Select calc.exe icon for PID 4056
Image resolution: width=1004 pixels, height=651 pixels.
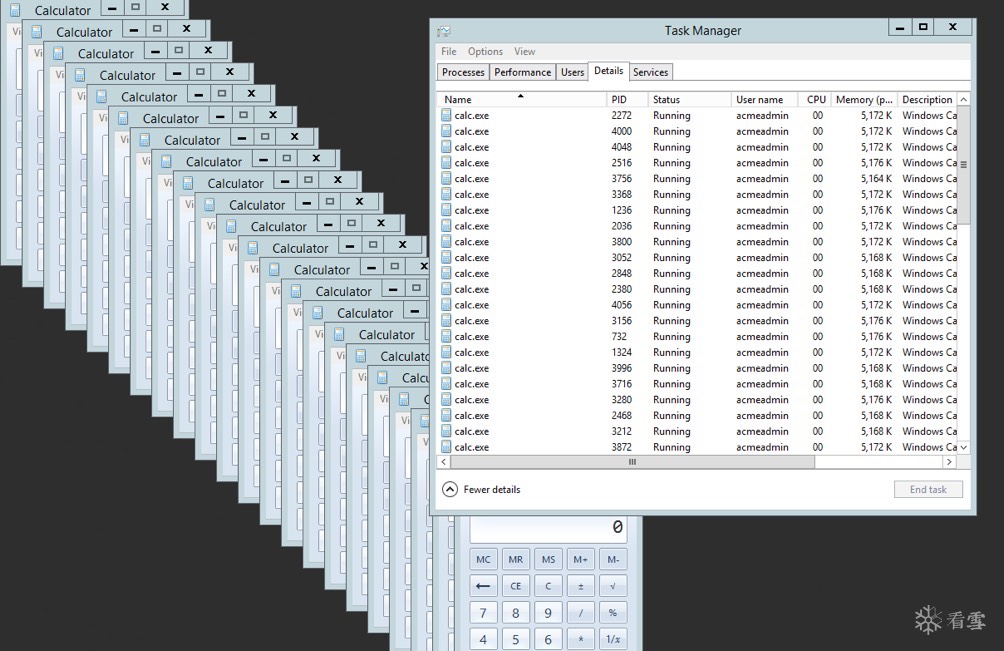coord(446,305)
